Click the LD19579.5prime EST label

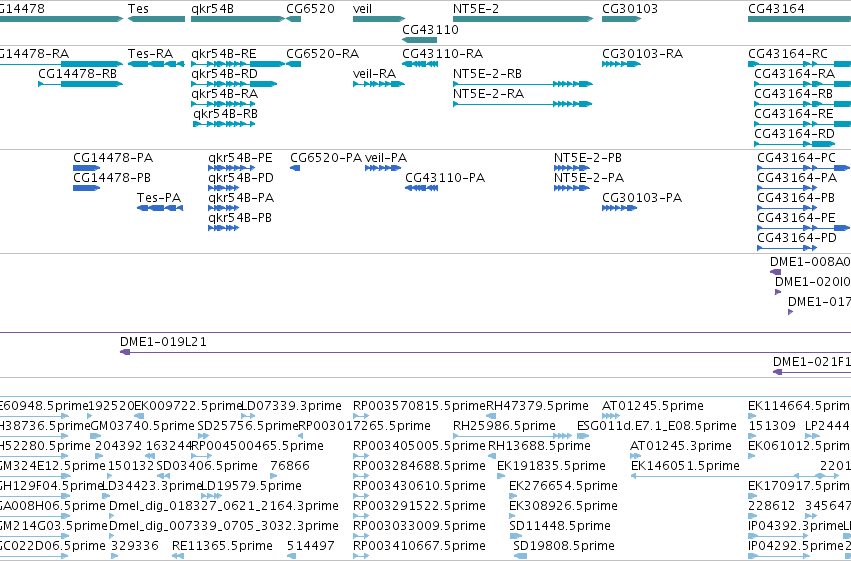[x=251, y=486]
